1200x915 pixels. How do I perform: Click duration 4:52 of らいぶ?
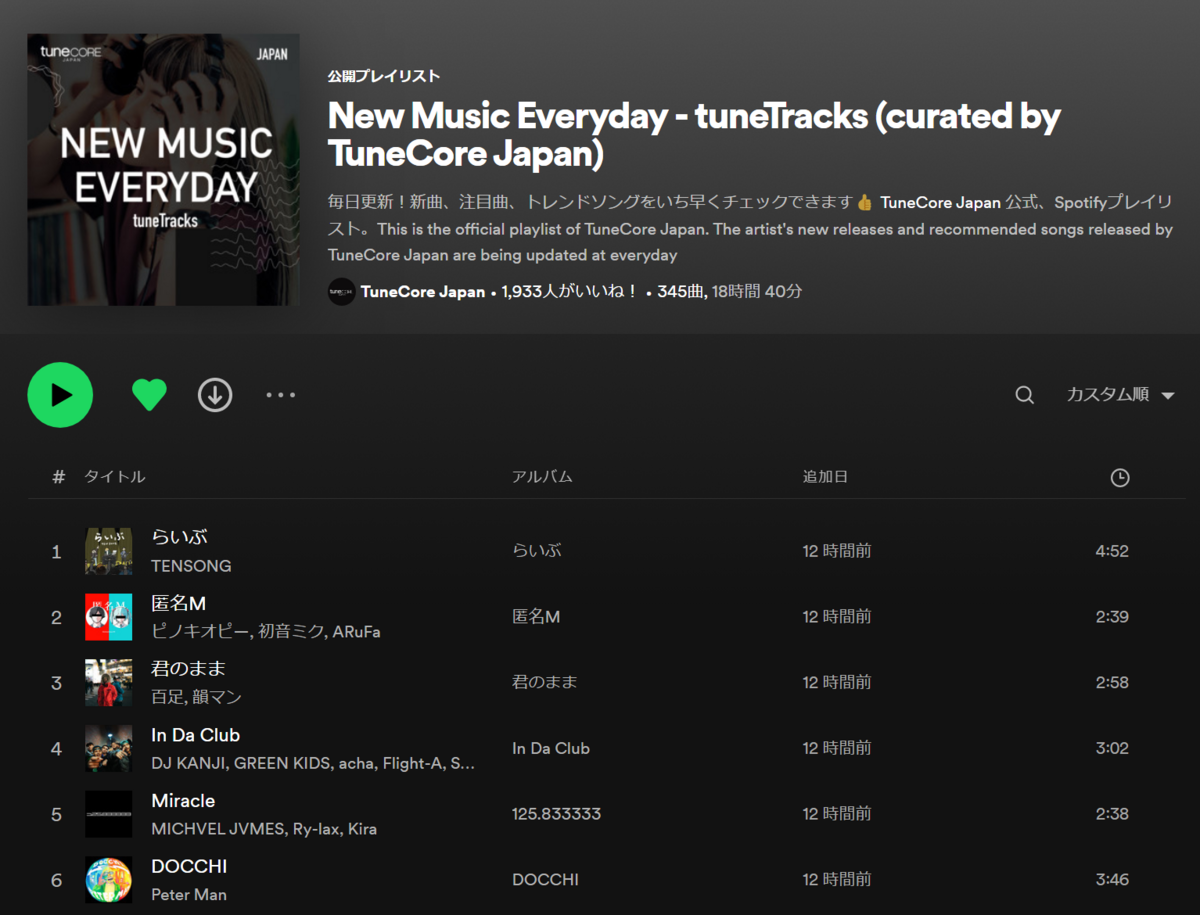pyautogui.click(x=1112, y=552)
